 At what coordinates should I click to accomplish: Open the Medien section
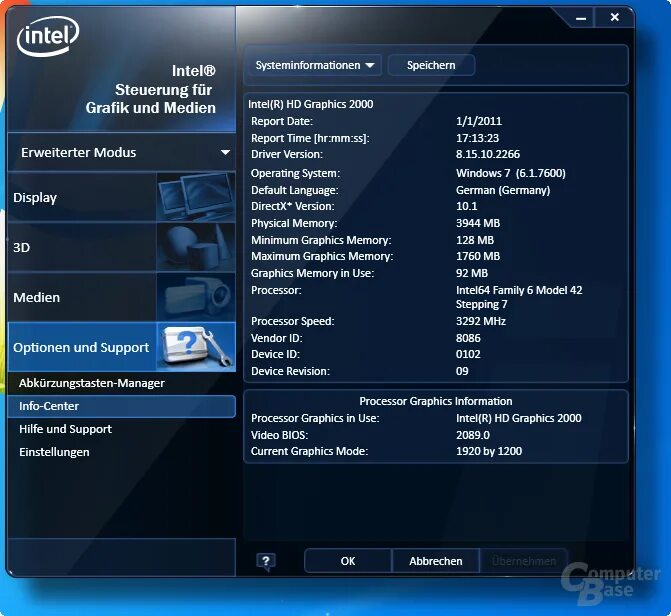tap(122, 297)
